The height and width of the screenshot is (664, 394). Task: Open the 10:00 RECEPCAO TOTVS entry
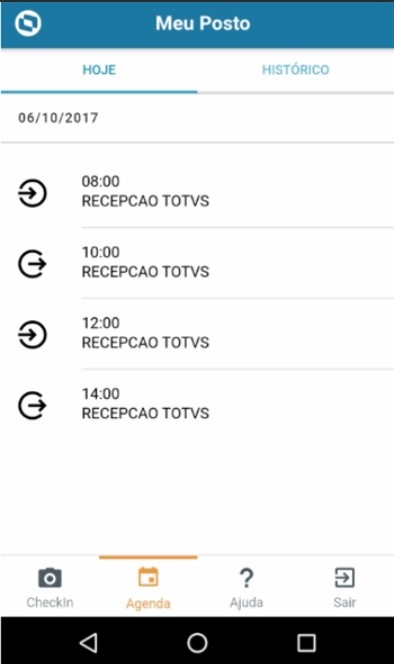coord(197,263)
